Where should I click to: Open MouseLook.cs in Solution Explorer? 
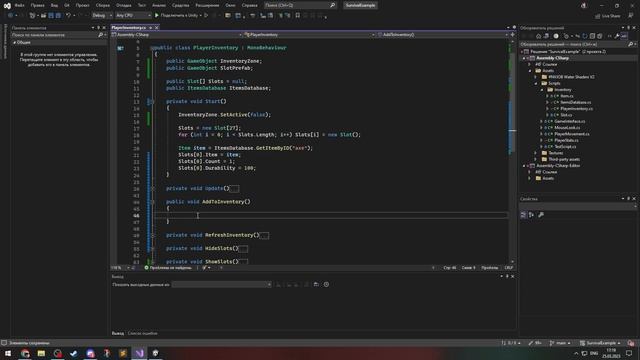click(567, 128)
